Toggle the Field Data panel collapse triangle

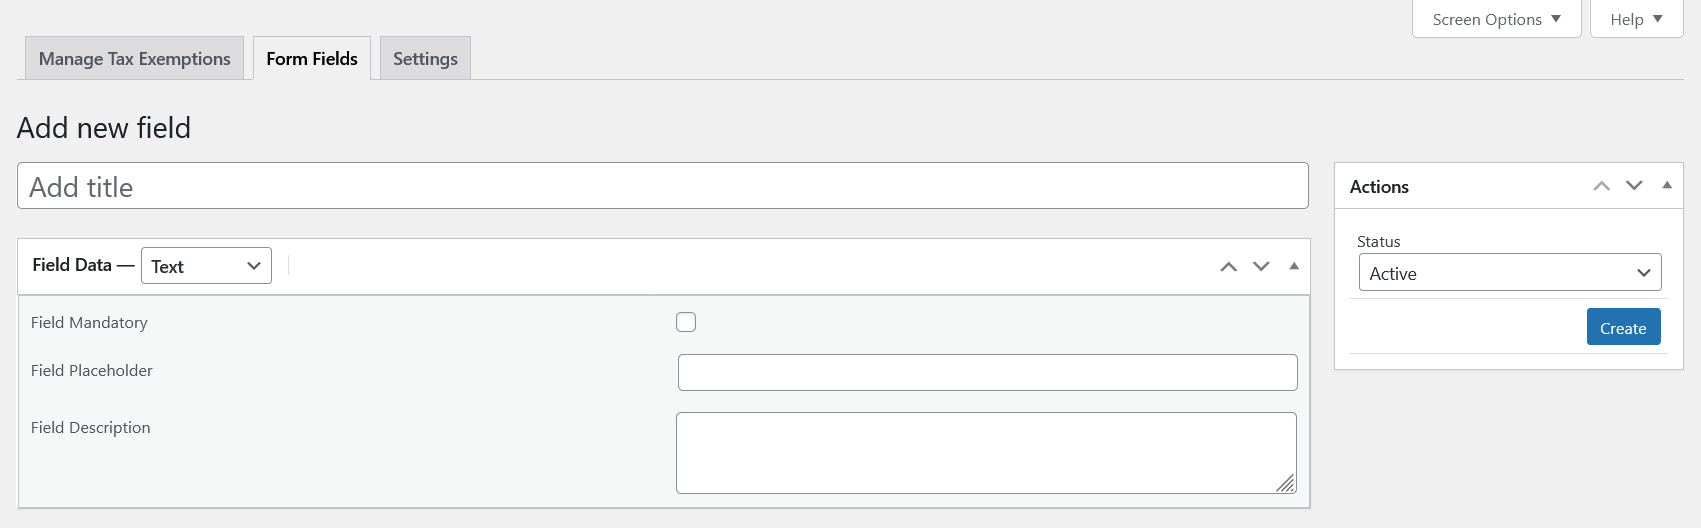[1294, 267]
